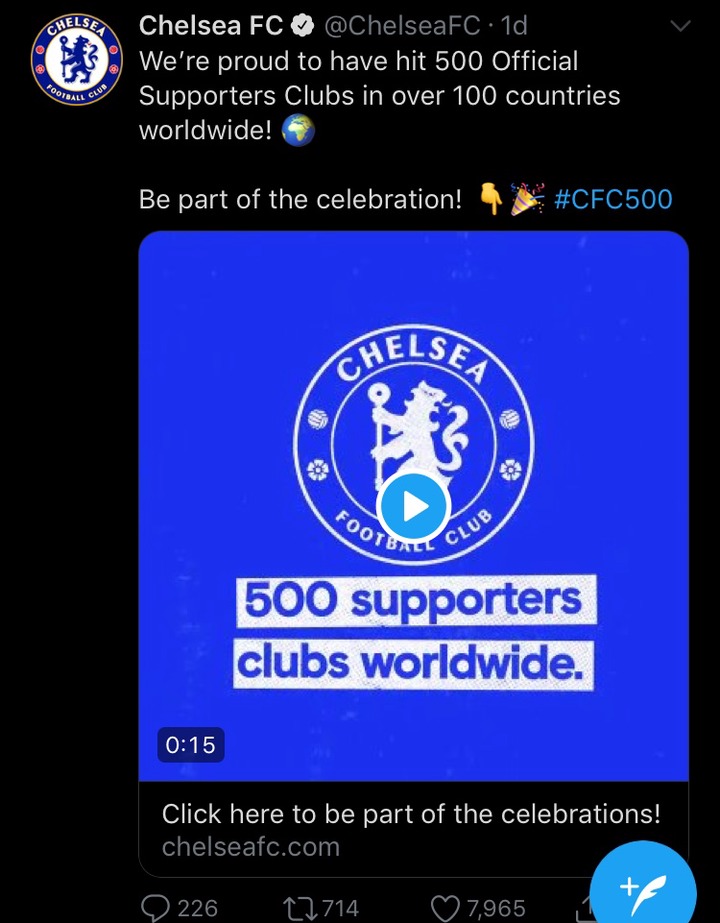This screenshot has width=720, height=923.
Task: Open the compose new tweet floating button
Action: pos(641,885)
